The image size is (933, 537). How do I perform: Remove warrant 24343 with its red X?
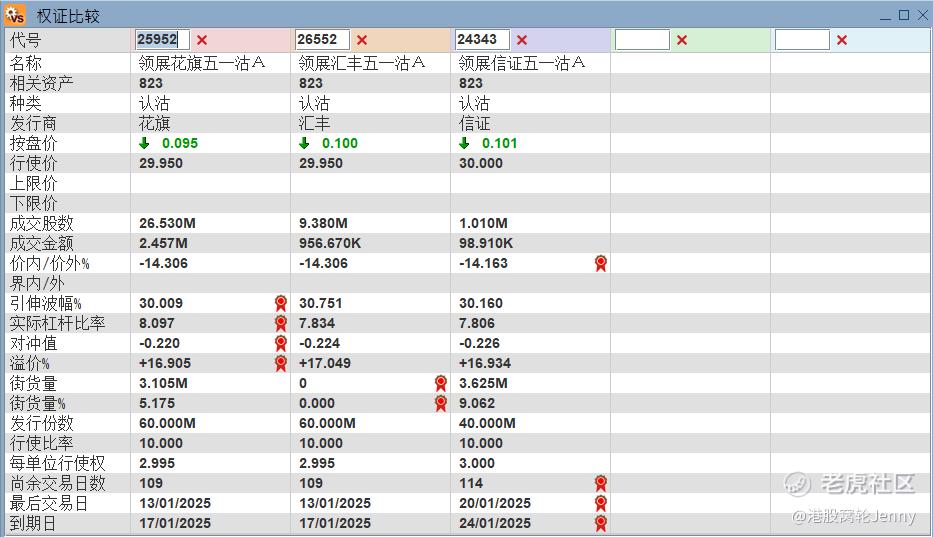tap(522, 40)
